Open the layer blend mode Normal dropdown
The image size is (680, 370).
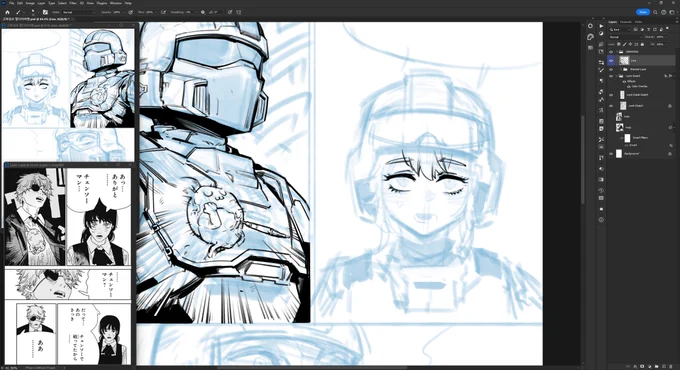coord(626,37)
